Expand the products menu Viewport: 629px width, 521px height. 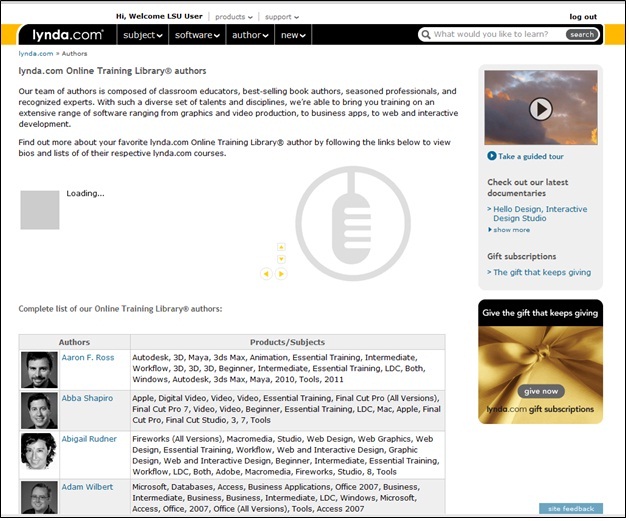(x=233, y=17)
